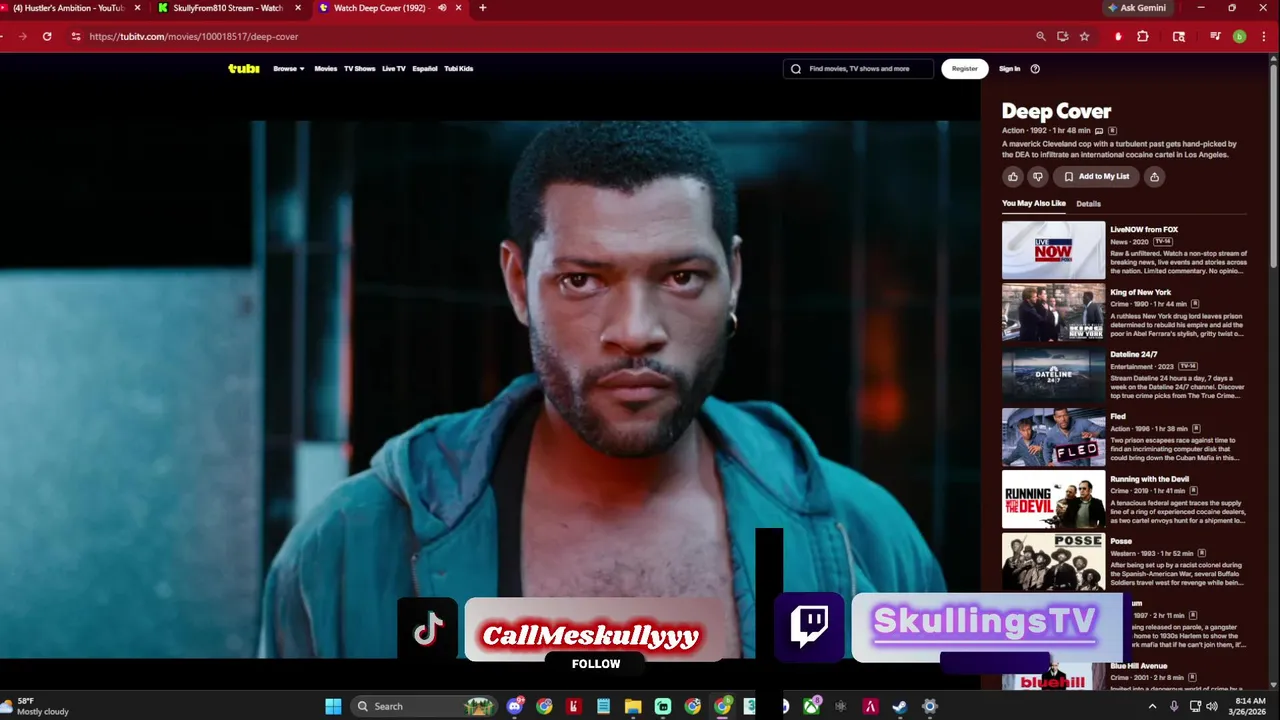1280x720 pixels.
Task: Open Running with the Devil thumbnail
Action: tap(1054, 499)
